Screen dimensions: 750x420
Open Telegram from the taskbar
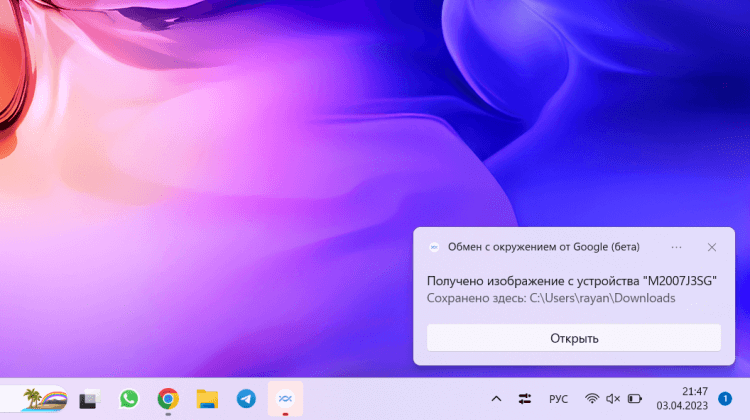tap(246, 398)
